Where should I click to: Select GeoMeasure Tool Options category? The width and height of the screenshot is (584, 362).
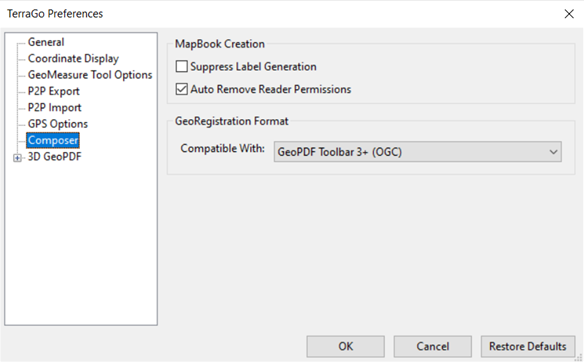click(90, 75)
